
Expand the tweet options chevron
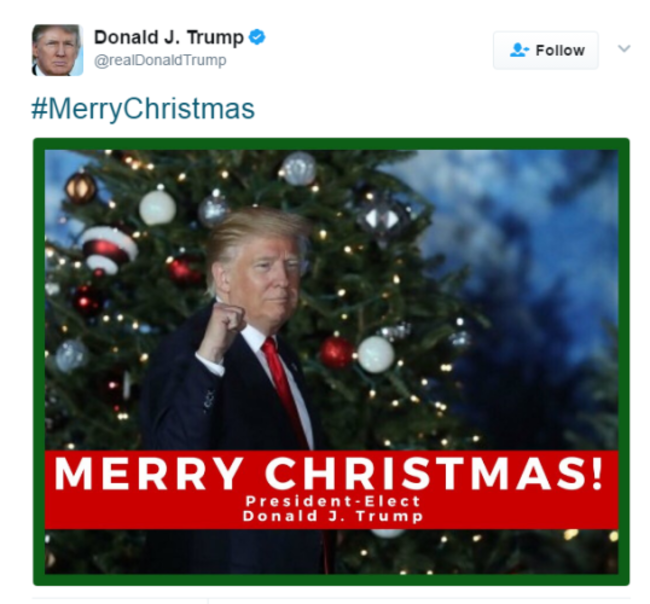click(x=624, y=49)
